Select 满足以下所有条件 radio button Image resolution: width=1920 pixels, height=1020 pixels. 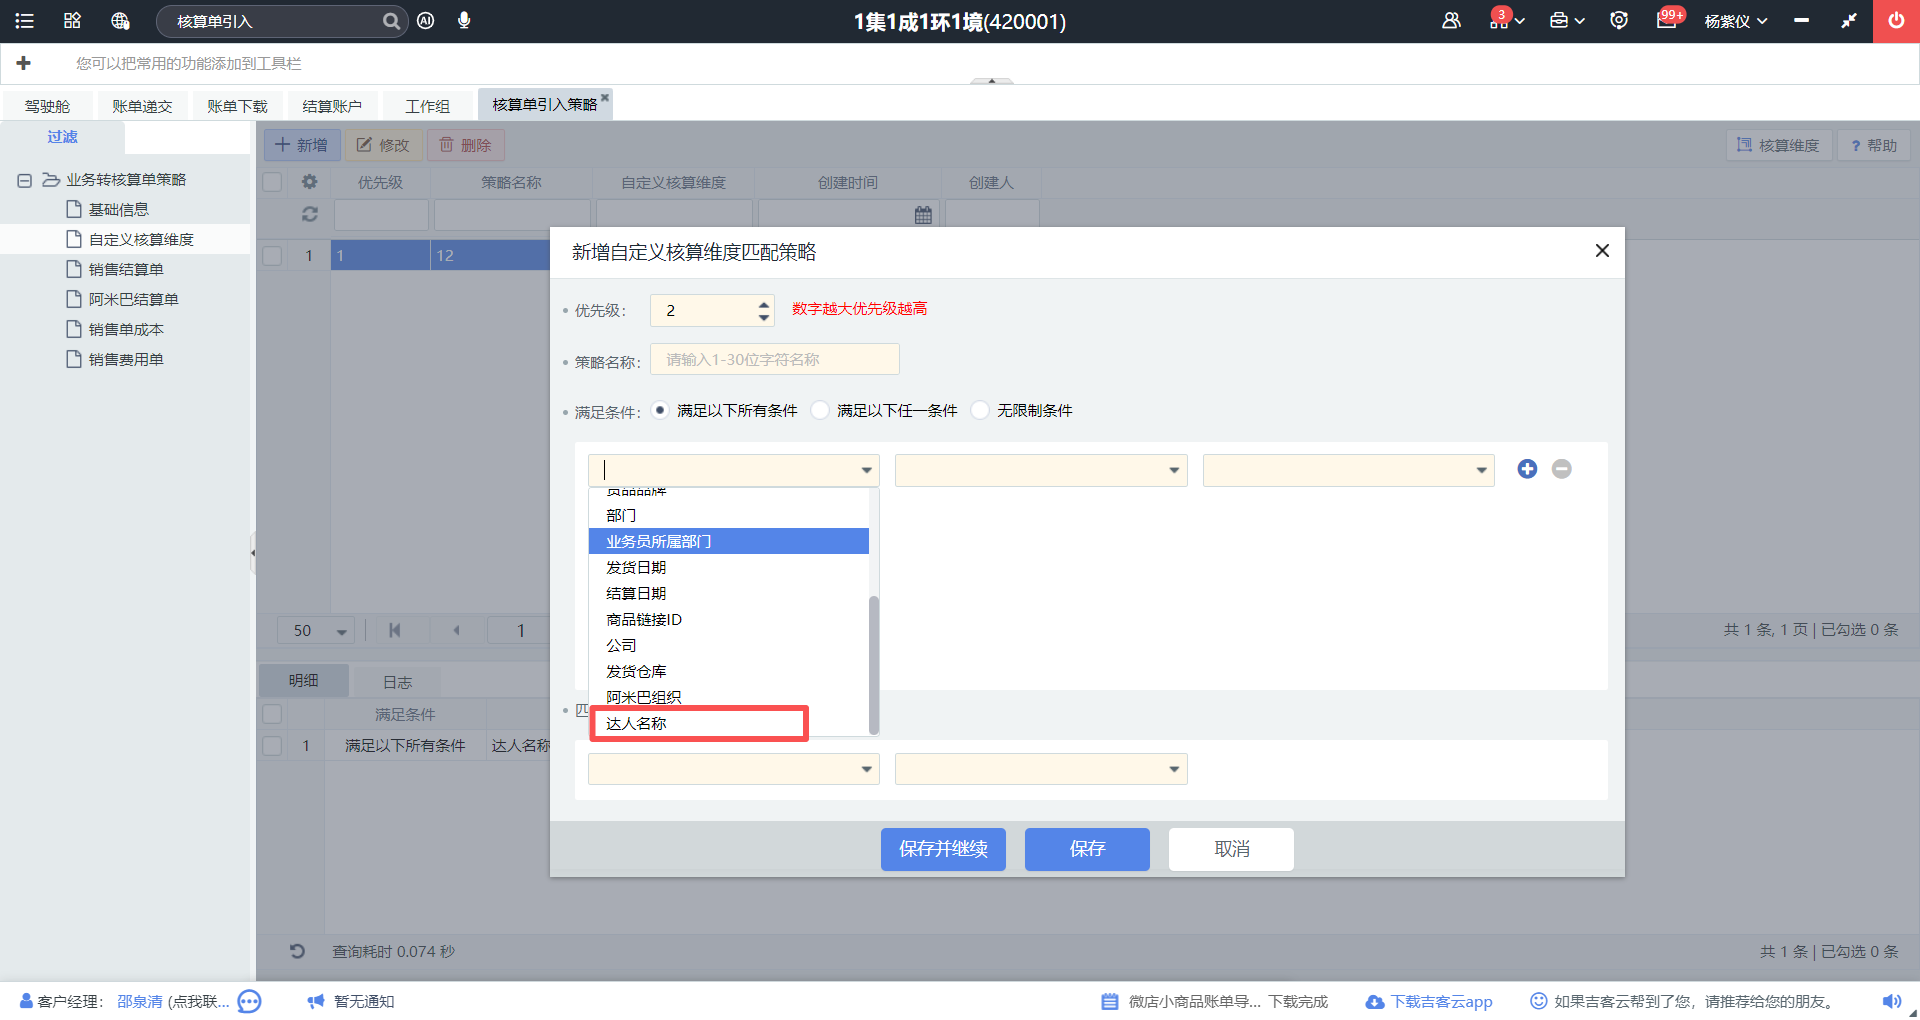660,410
